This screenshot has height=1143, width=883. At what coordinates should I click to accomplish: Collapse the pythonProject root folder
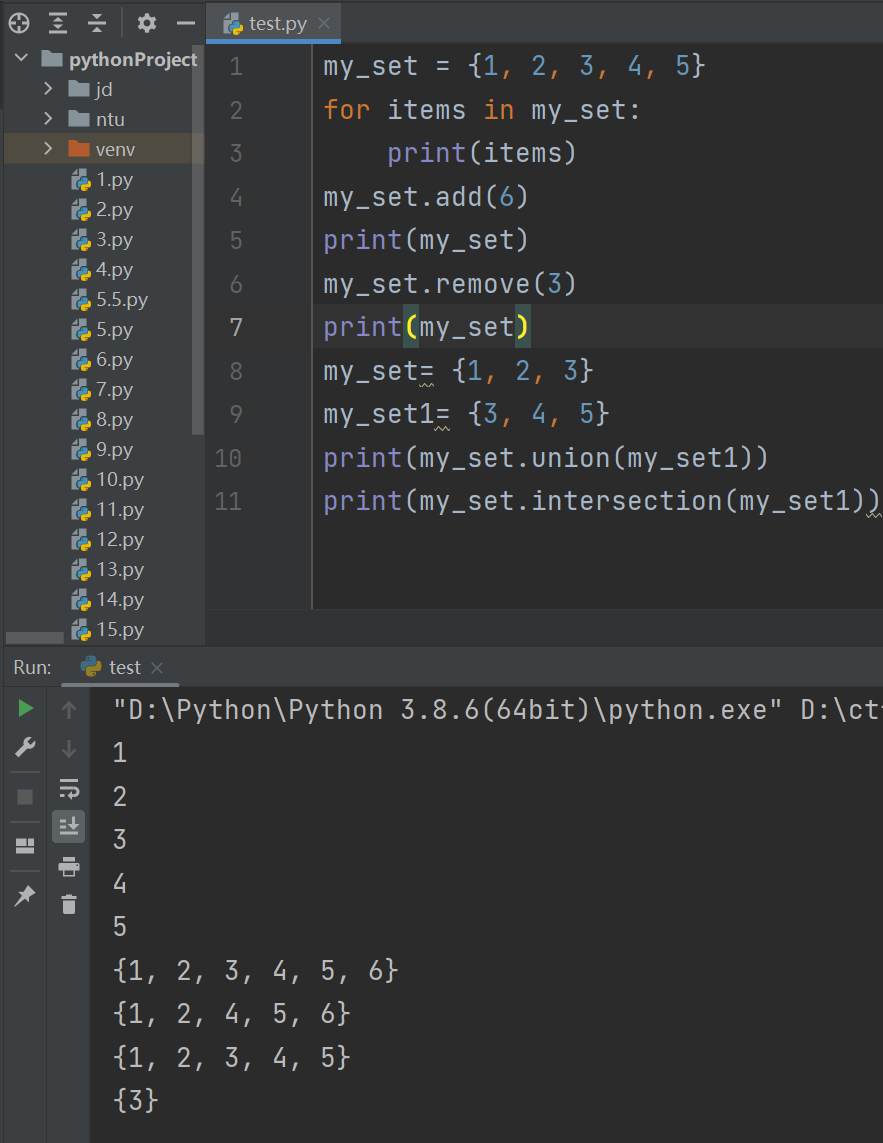point(22,59)
